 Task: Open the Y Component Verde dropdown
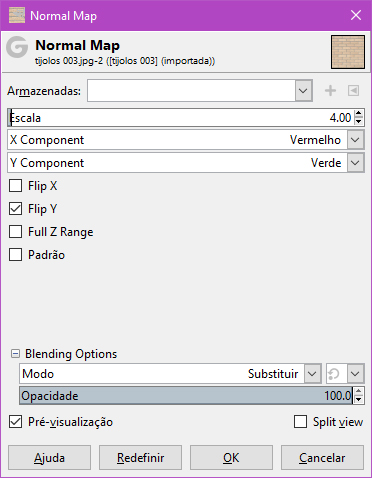click(355, 163)
